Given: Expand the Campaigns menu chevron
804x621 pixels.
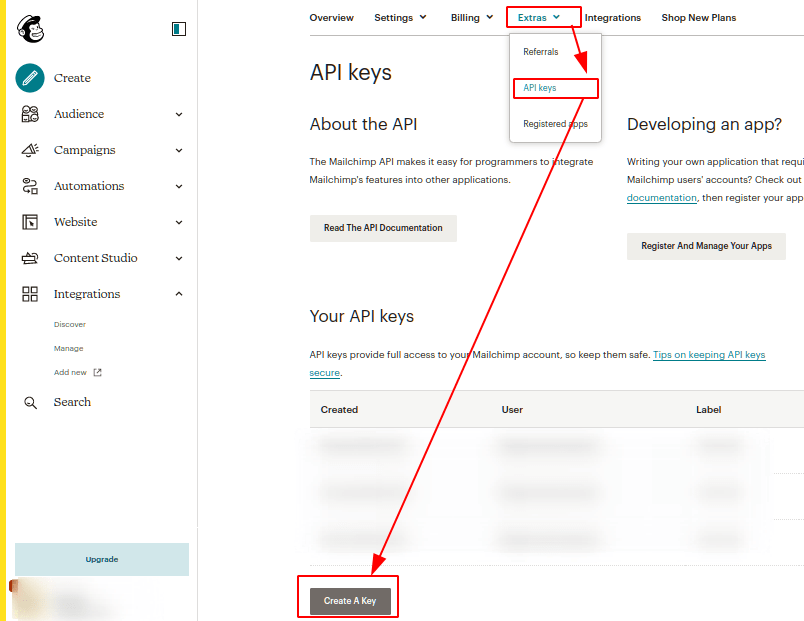Looking at the screenshot, I should pyautogui.click(x=179, y=150).
